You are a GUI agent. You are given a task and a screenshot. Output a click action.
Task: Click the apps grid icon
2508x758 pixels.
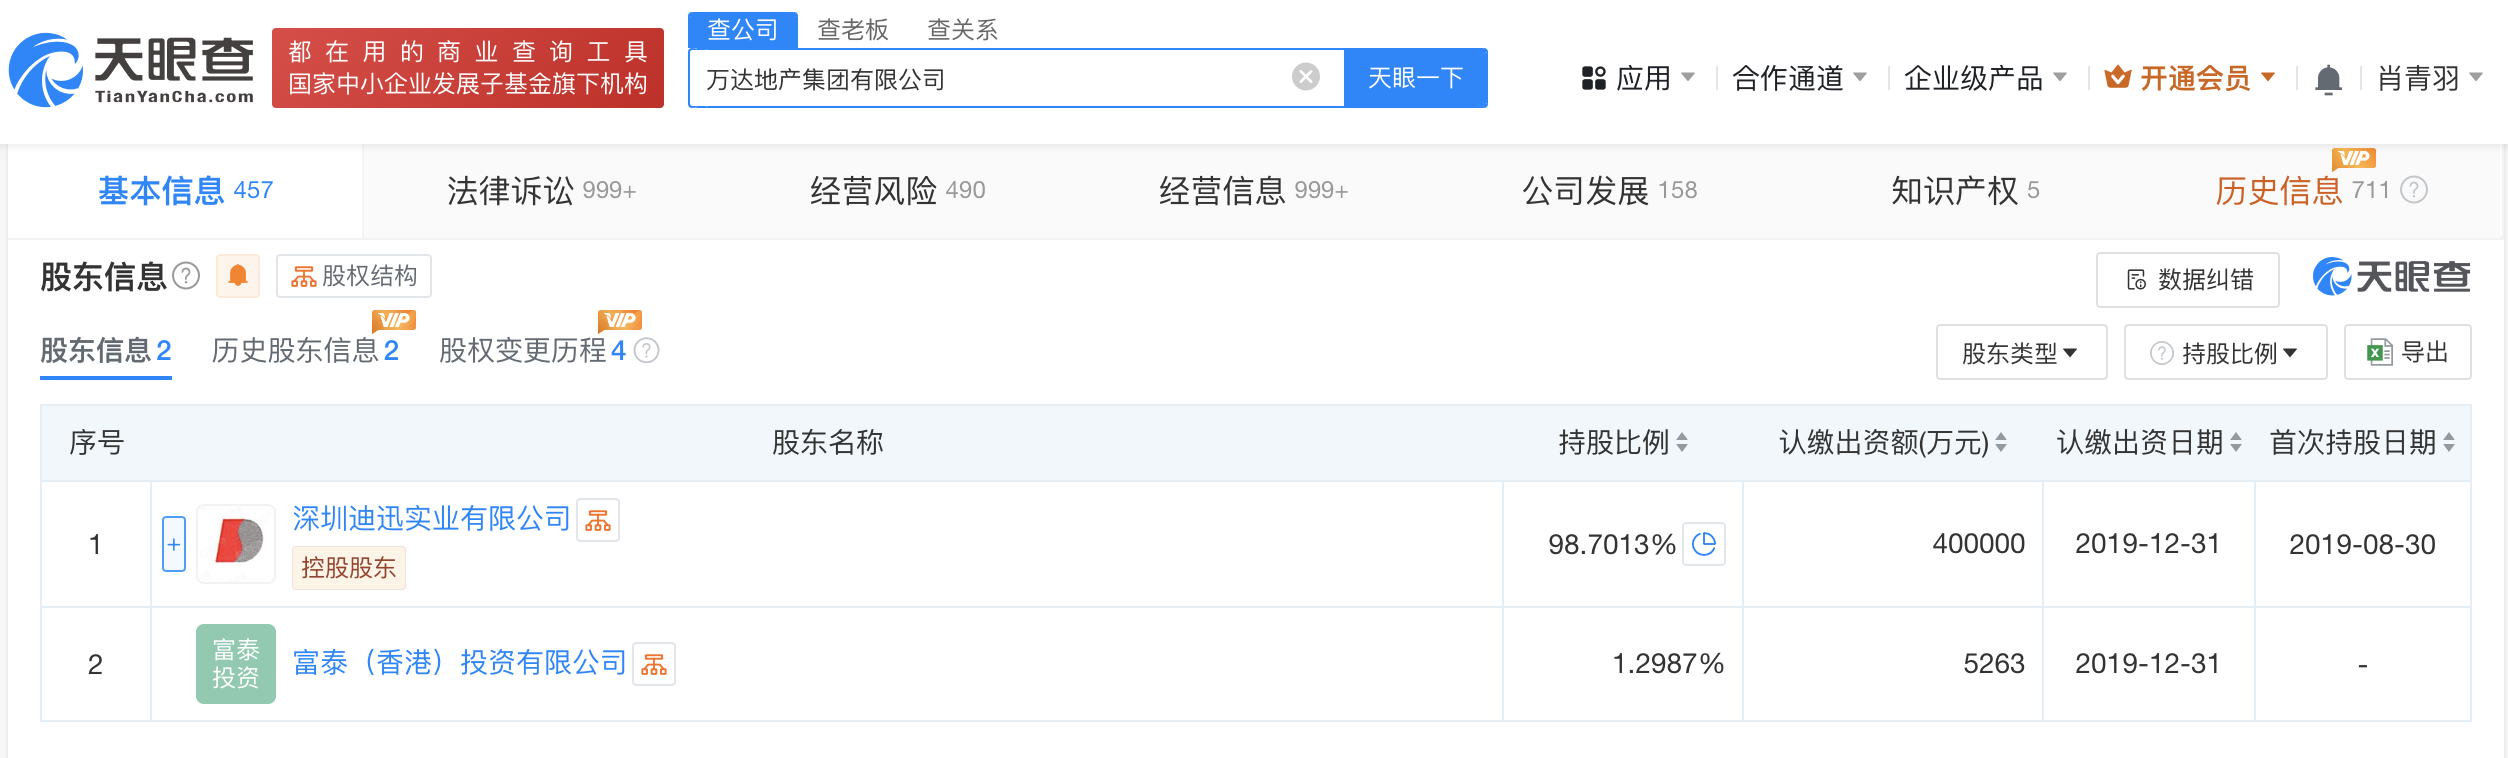(1593, 78)
